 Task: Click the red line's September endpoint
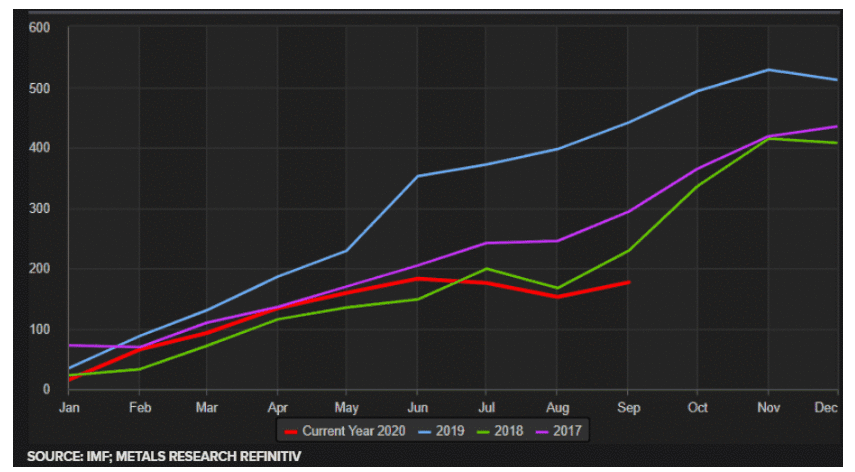pyautogui.click(x=627, y=282)
